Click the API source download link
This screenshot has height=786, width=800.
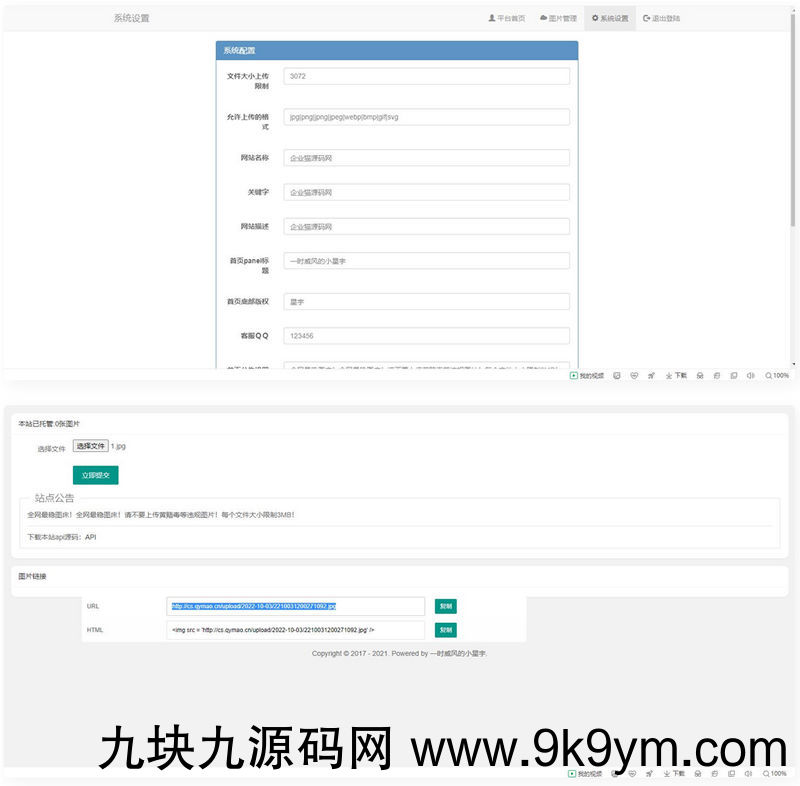tap(90, 537)
